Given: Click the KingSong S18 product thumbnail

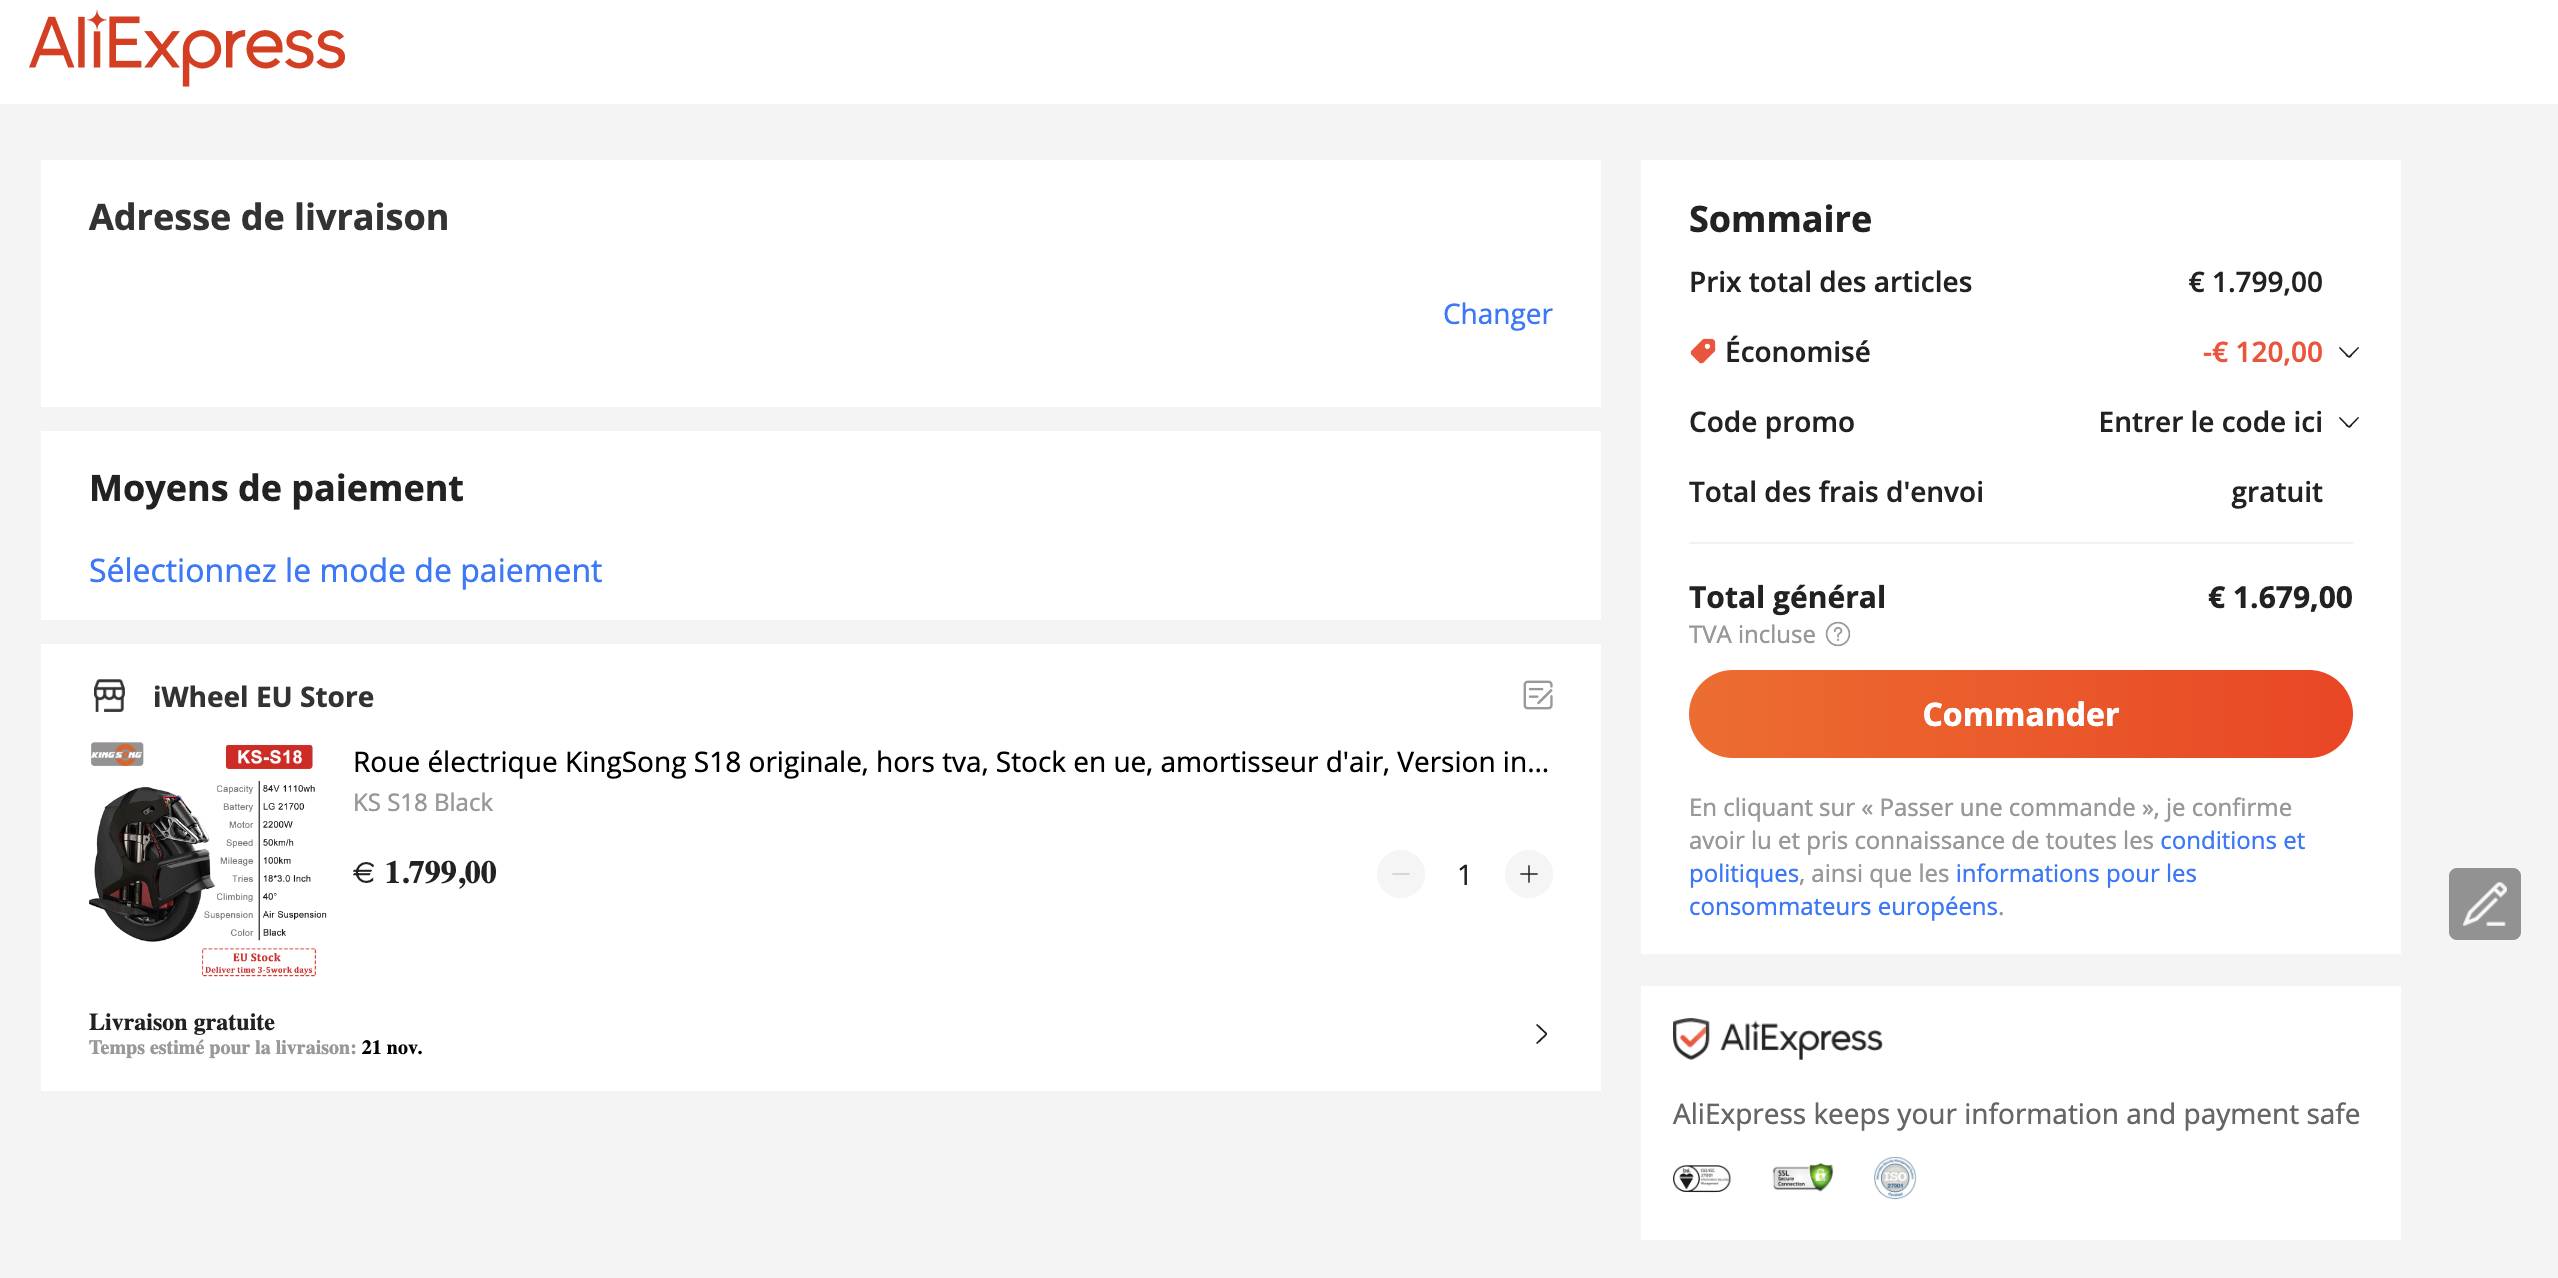Looking at the screenshot, I should (x=208, y=859).
